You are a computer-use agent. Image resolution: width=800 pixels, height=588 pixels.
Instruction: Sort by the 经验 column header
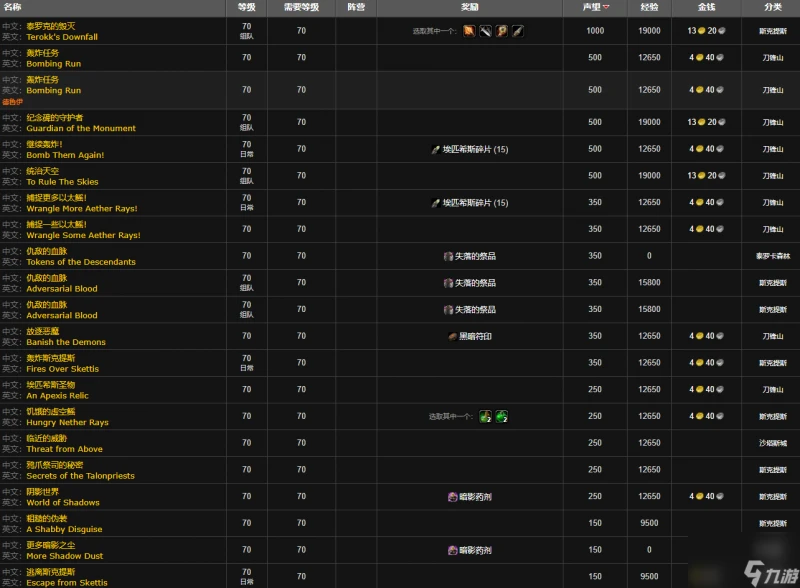(x=649, y=7)
